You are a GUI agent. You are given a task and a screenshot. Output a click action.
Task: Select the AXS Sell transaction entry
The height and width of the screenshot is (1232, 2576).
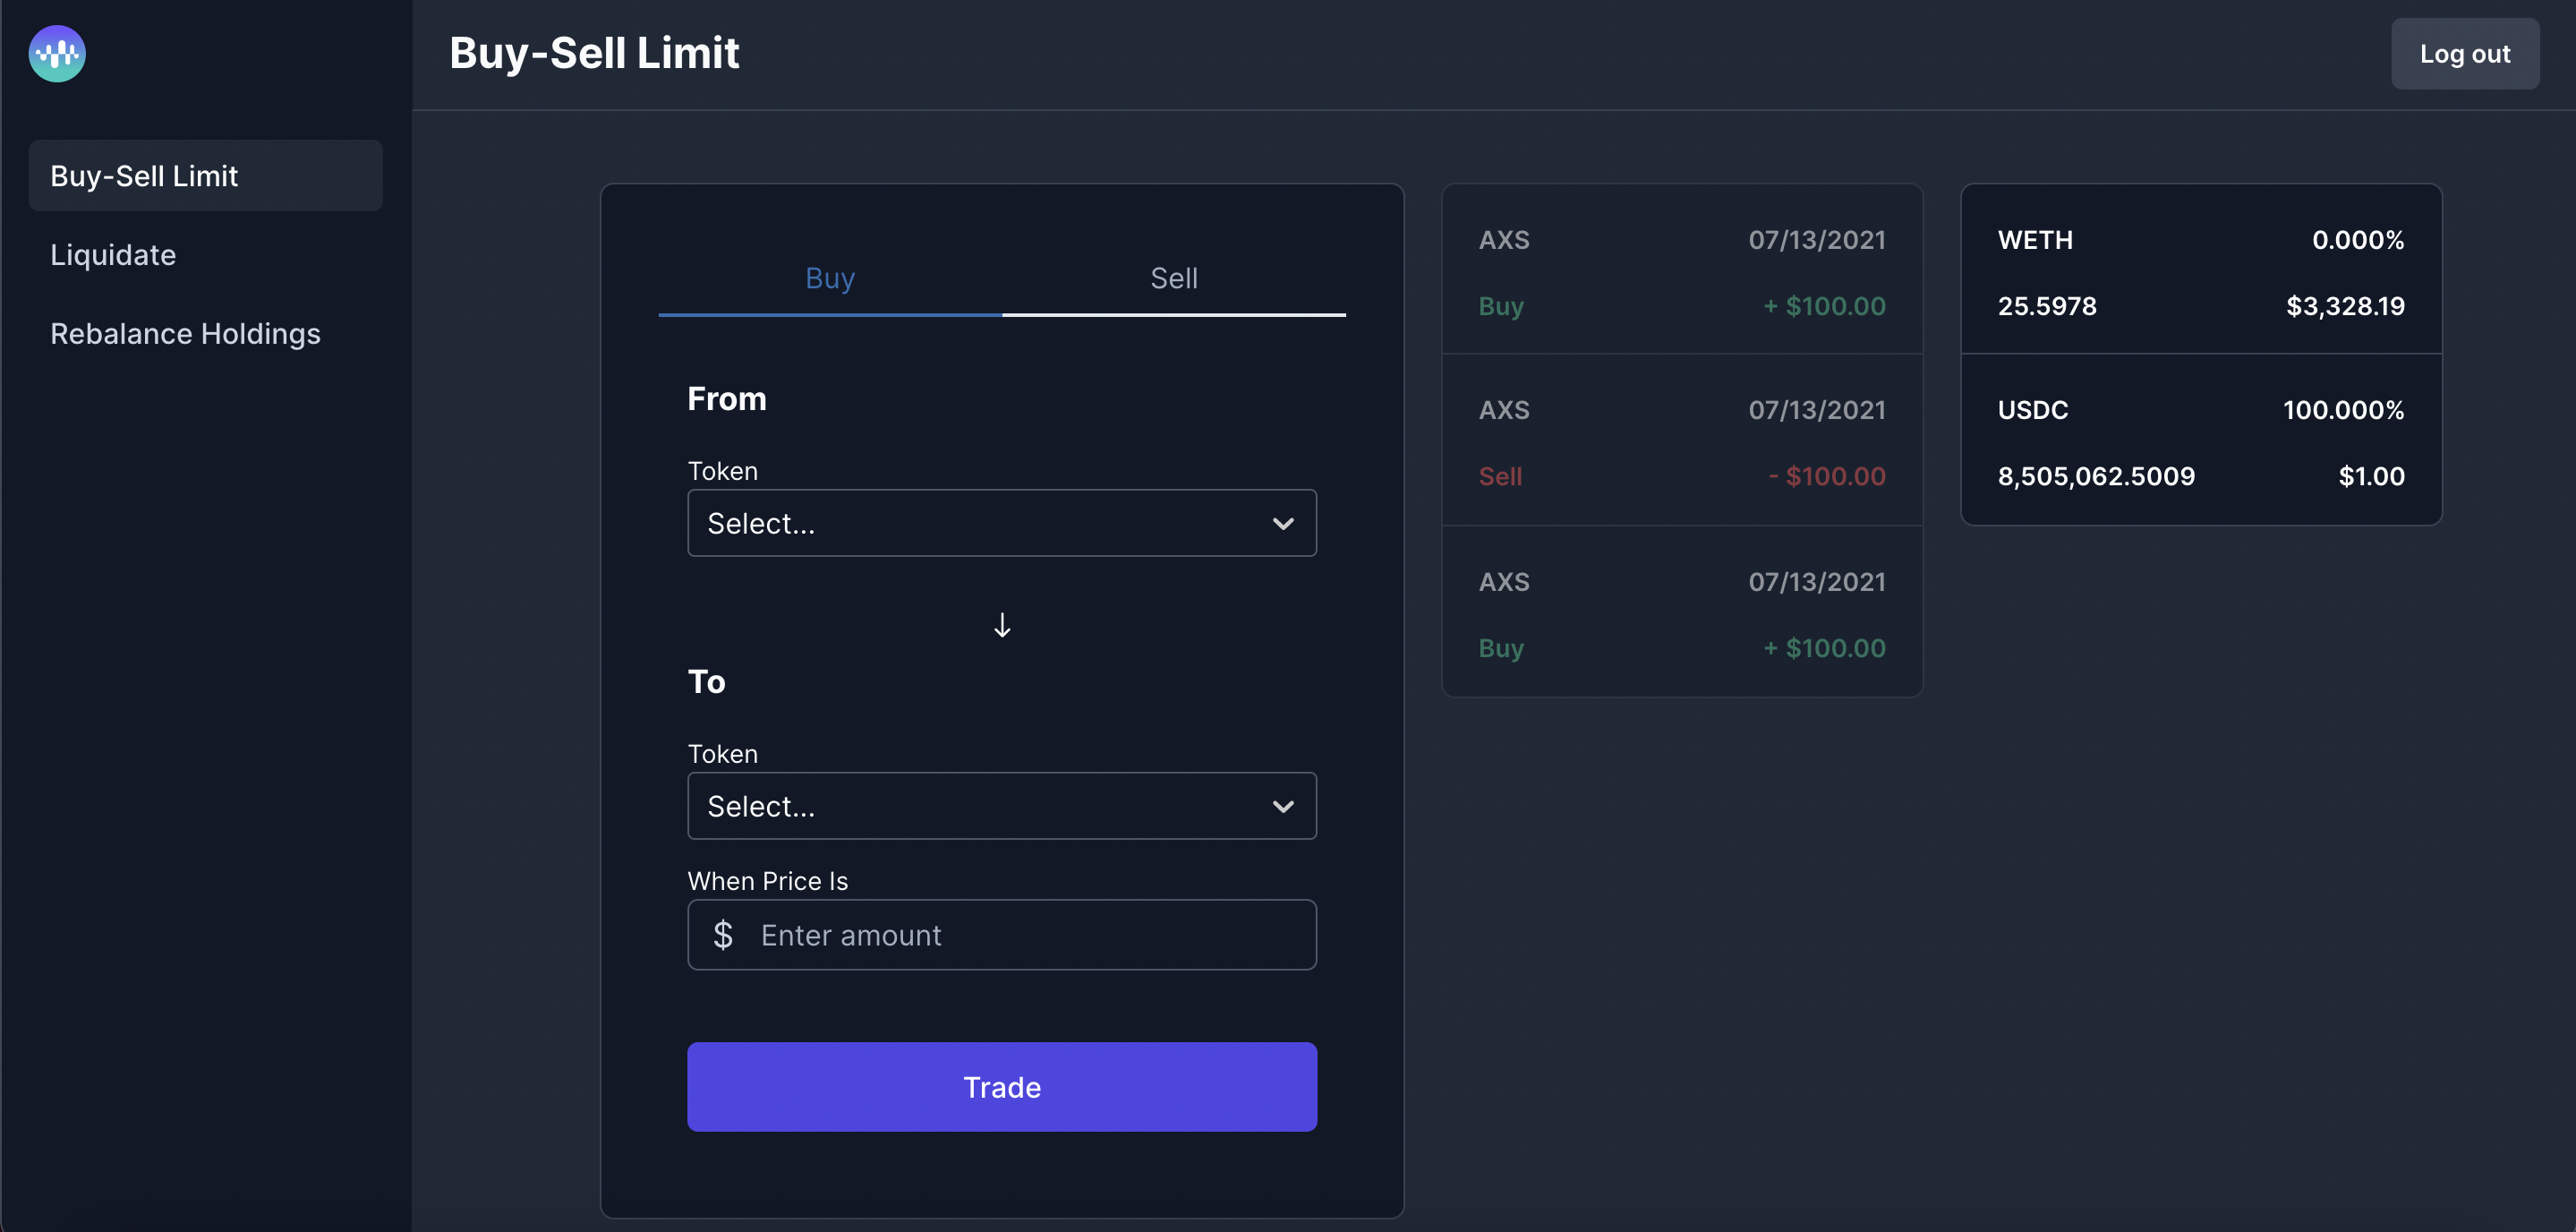pyautogui.click(x=1682, y=442)
